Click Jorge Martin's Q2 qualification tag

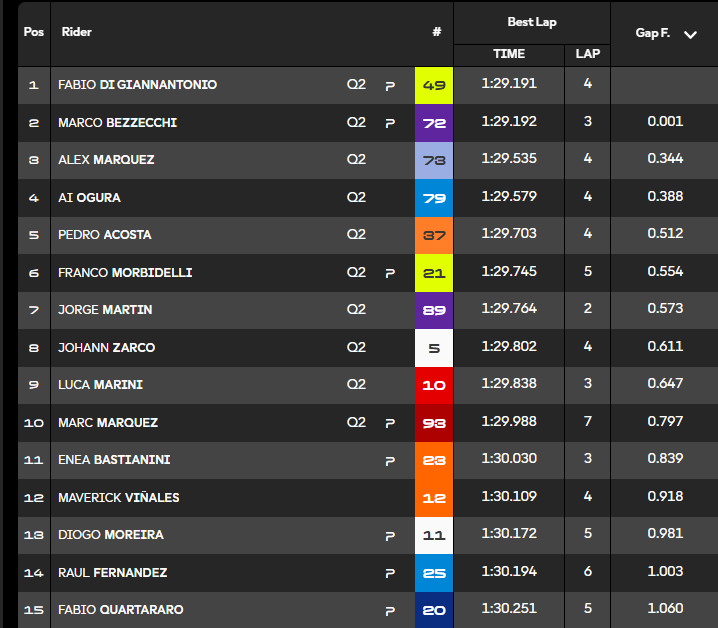pos(357,310)
